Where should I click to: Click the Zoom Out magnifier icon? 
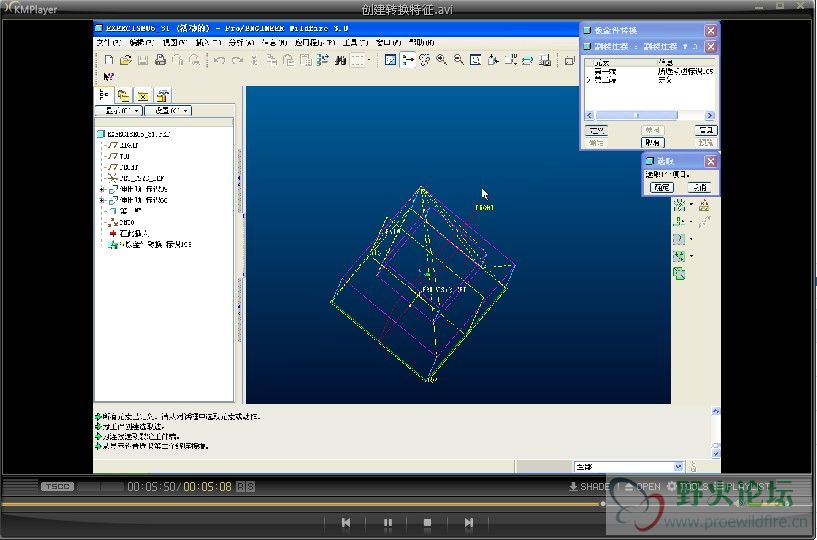coord(459,60)
